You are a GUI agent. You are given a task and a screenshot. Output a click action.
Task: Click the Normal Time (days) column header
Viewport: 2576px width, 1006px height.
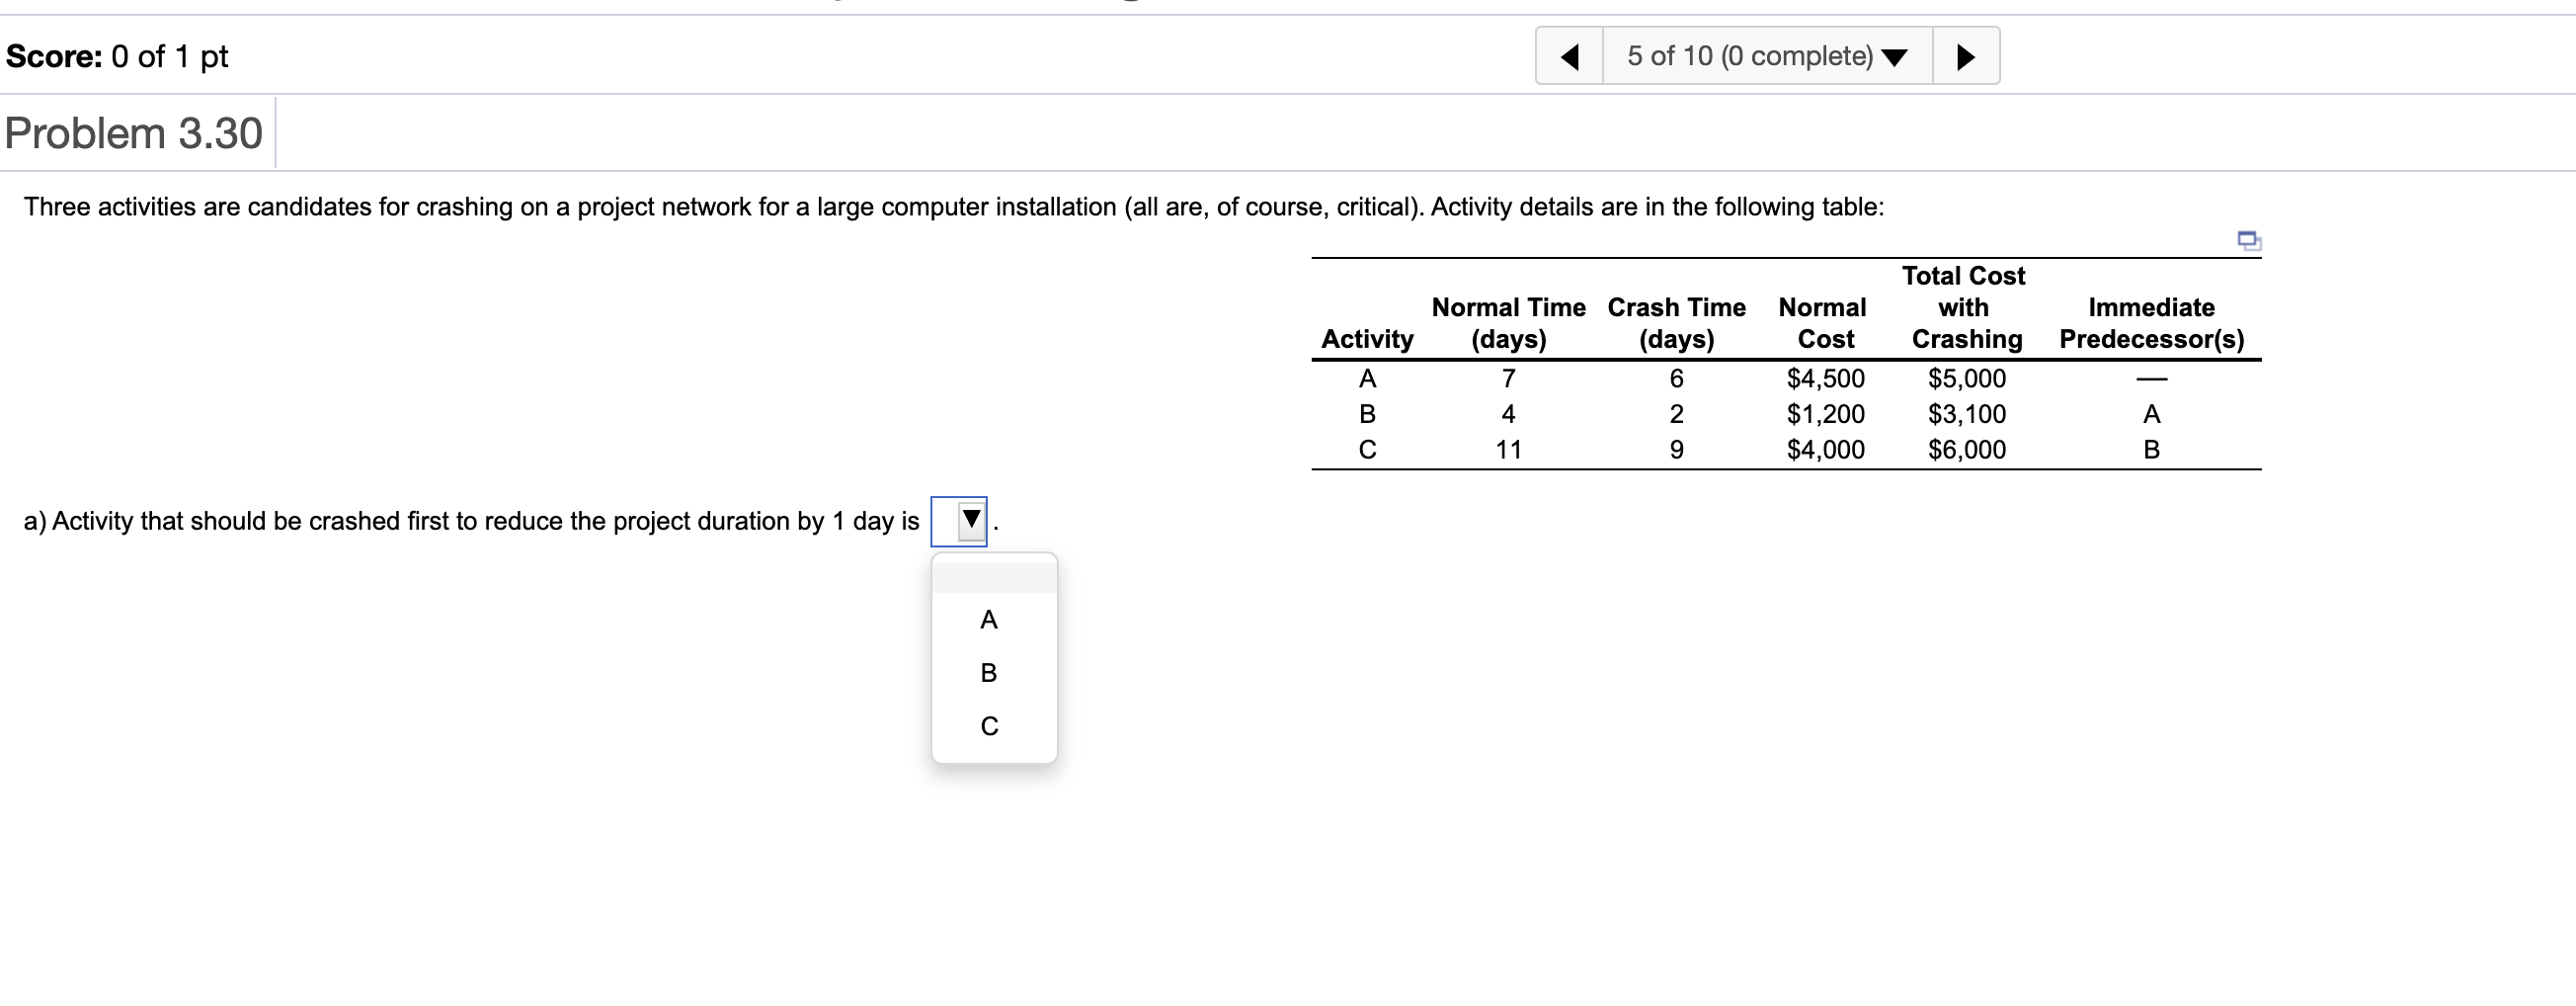coord(1508,323)
